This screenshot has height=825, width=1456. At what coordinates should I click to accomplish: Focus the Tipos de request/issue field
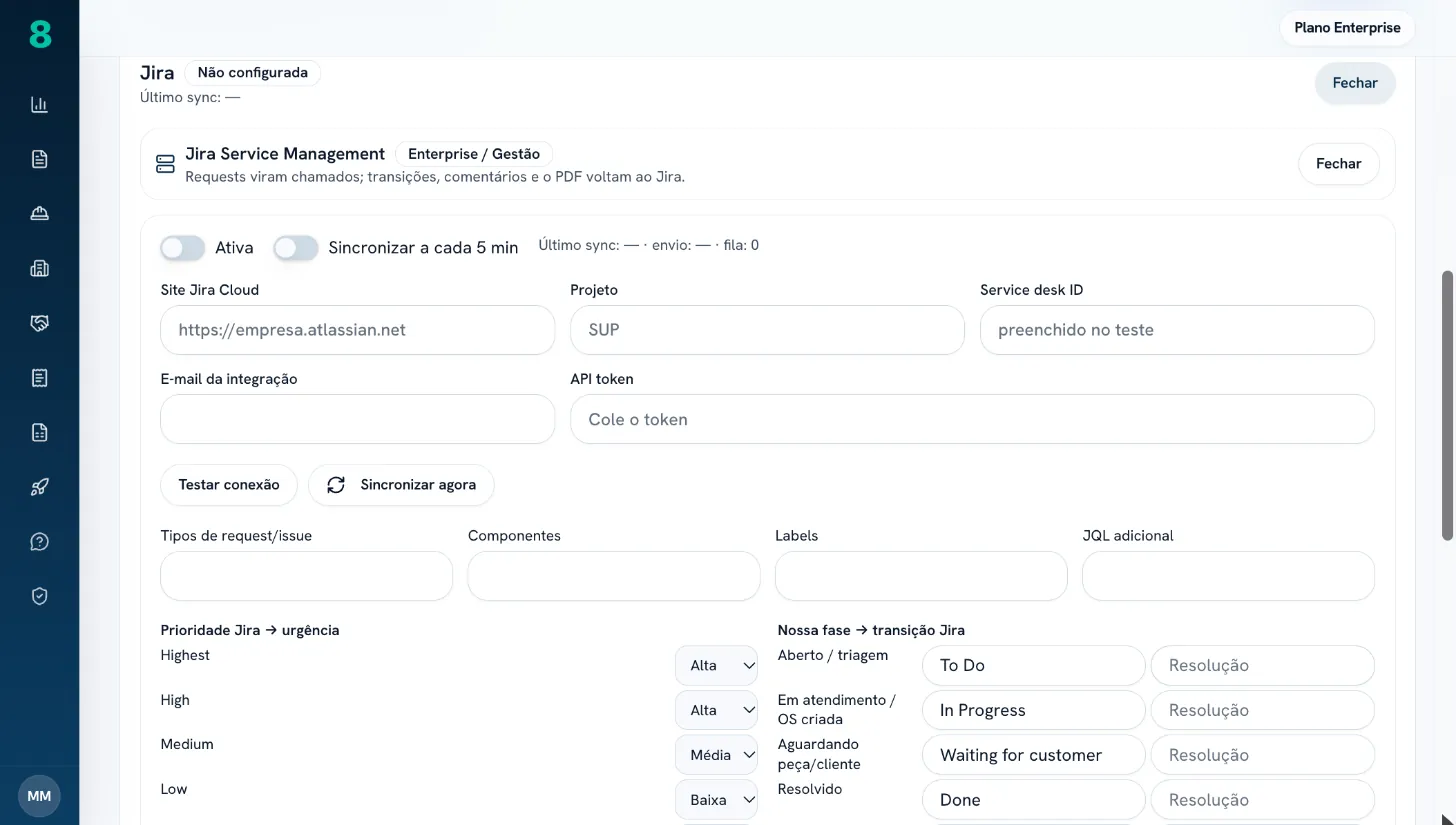pos(306,576)
